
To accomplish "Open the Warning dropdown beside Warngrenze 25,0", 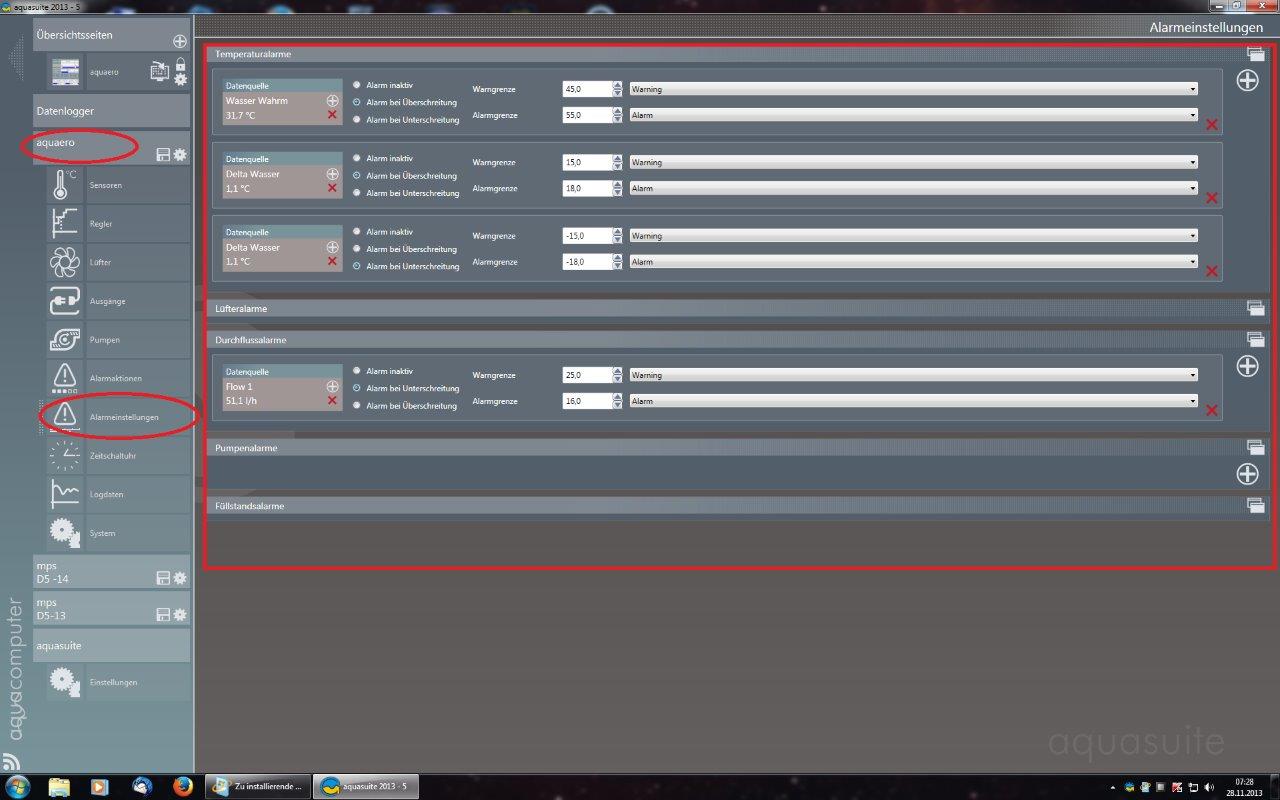I will coord(913,375).
